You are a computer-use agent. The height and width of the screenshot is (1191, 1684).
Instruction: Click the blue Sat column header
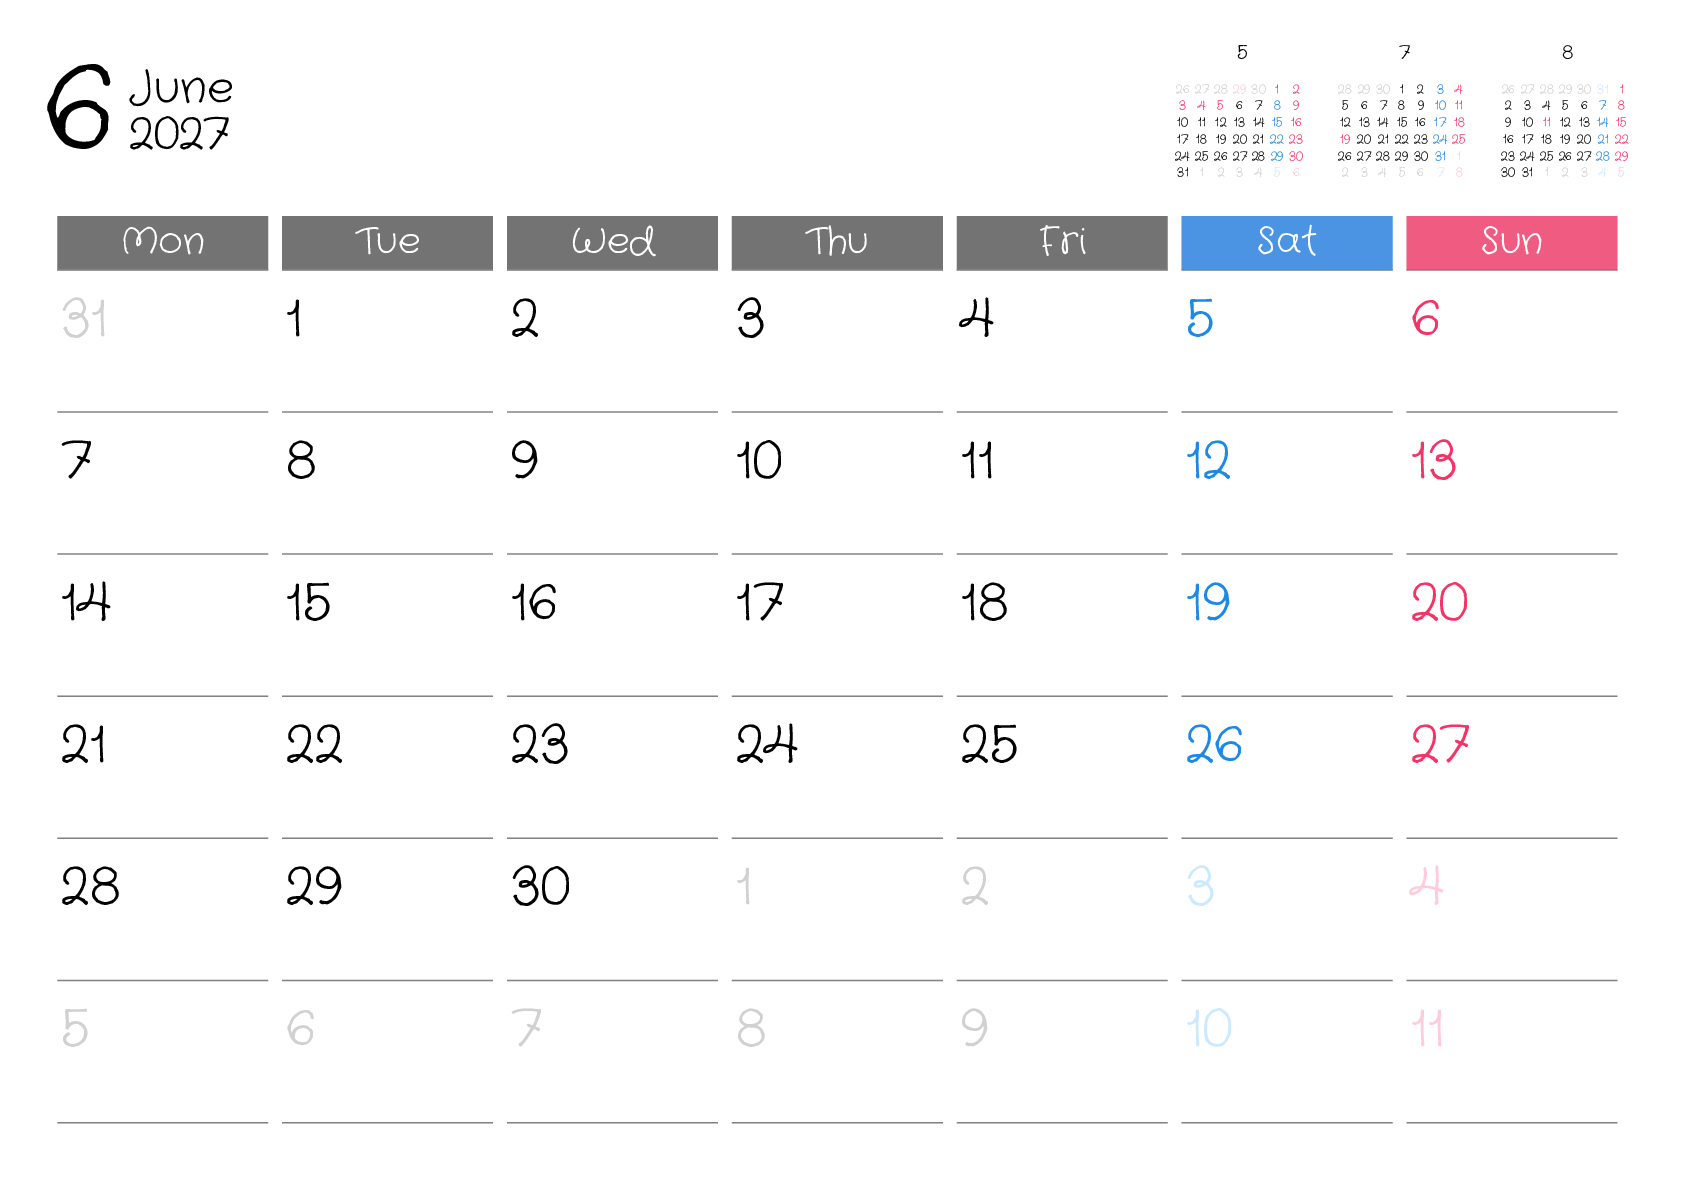pyautogui.click(x=1287, y=242)
